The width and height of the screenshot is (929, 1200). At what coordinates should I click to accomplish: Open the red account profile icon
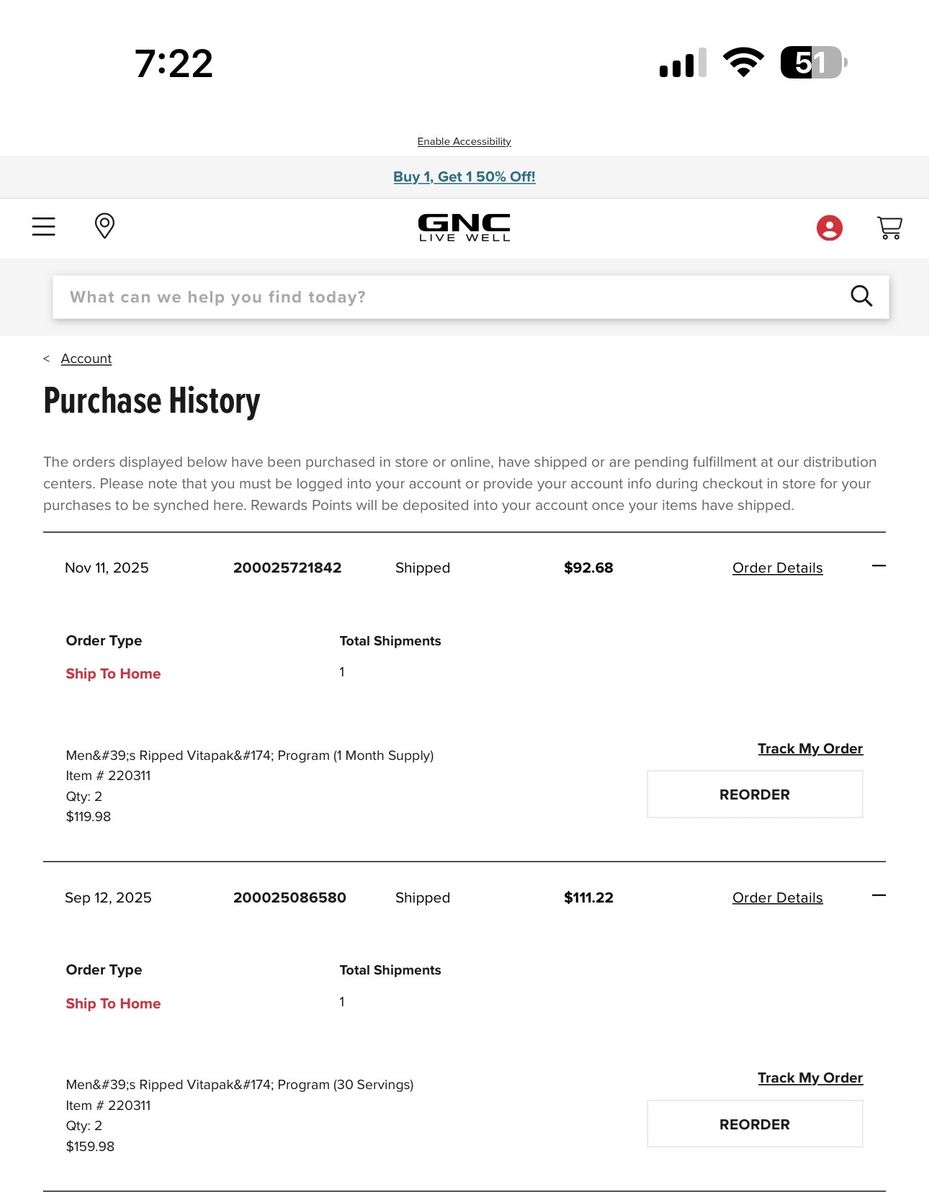[x=829, y=228]
